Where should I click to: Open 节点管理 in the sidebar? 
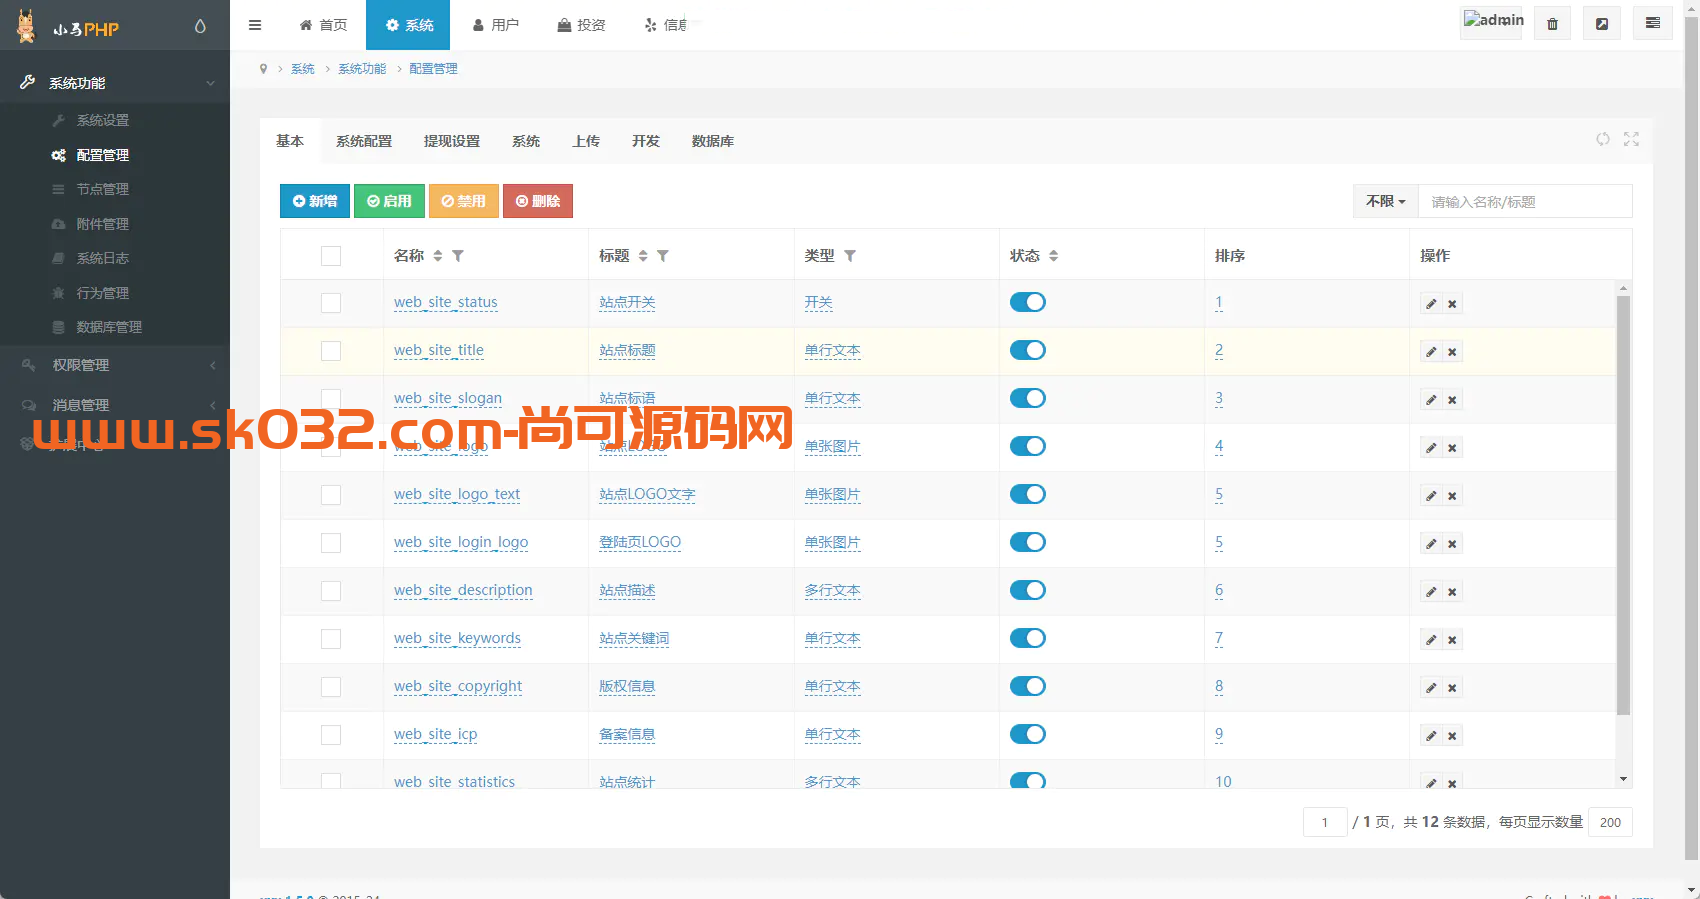[x=102, y=189]
